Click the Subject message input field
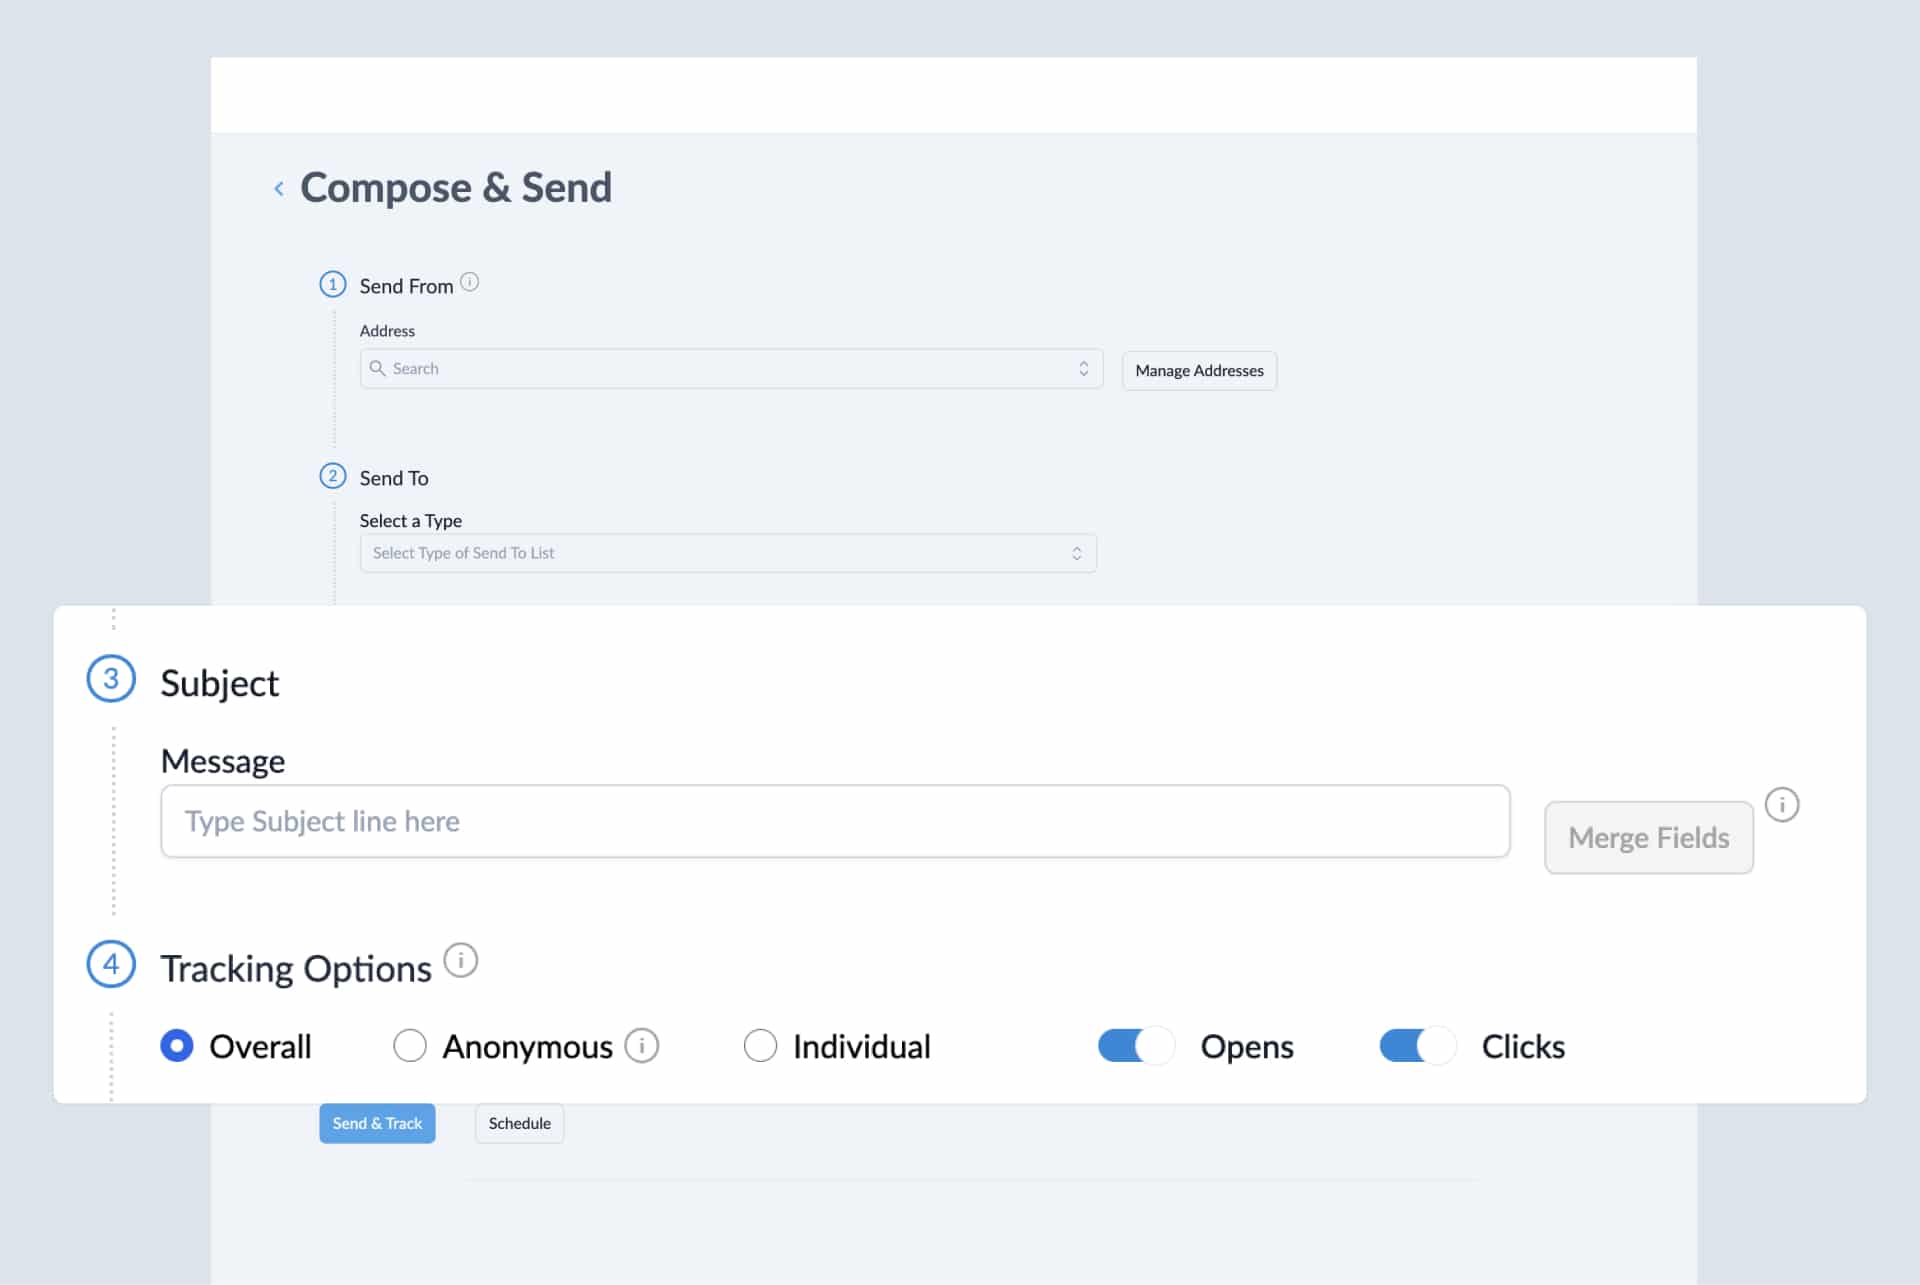This screenshot has width=1920, height=1285. click(835, 819)
